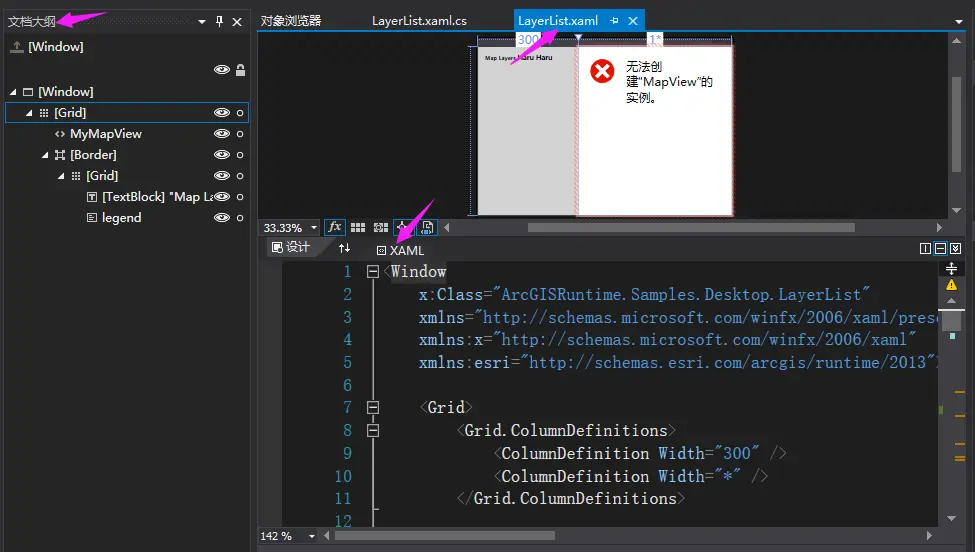Switch to the 对象浏览器 tab
Viewport: 975px width, 552px height.
pyautogui.click(x=291, y=21)
